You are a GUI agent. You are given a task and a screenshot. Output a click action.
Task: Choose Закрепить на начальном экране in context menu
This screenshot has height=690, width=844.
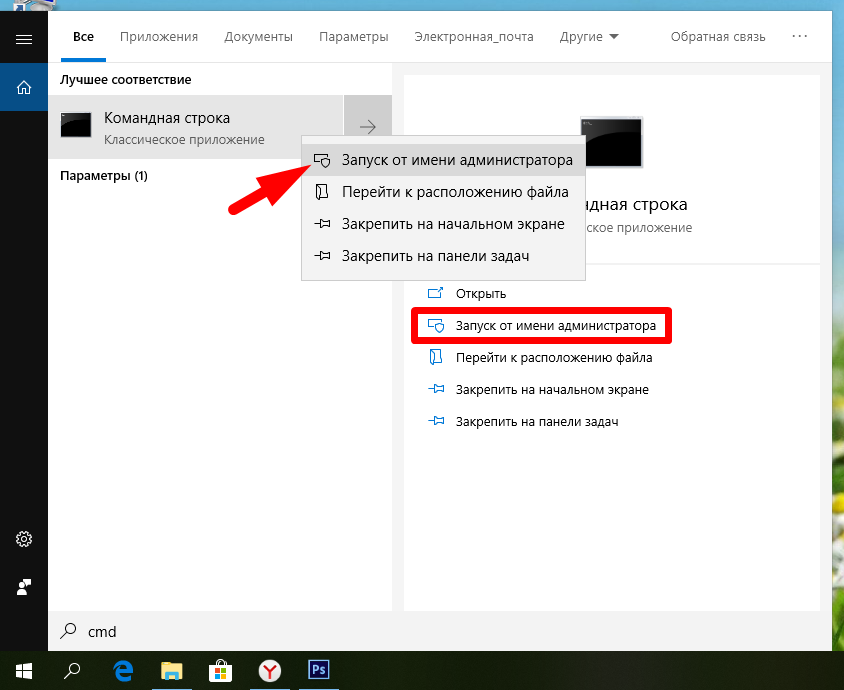(444, 224)
